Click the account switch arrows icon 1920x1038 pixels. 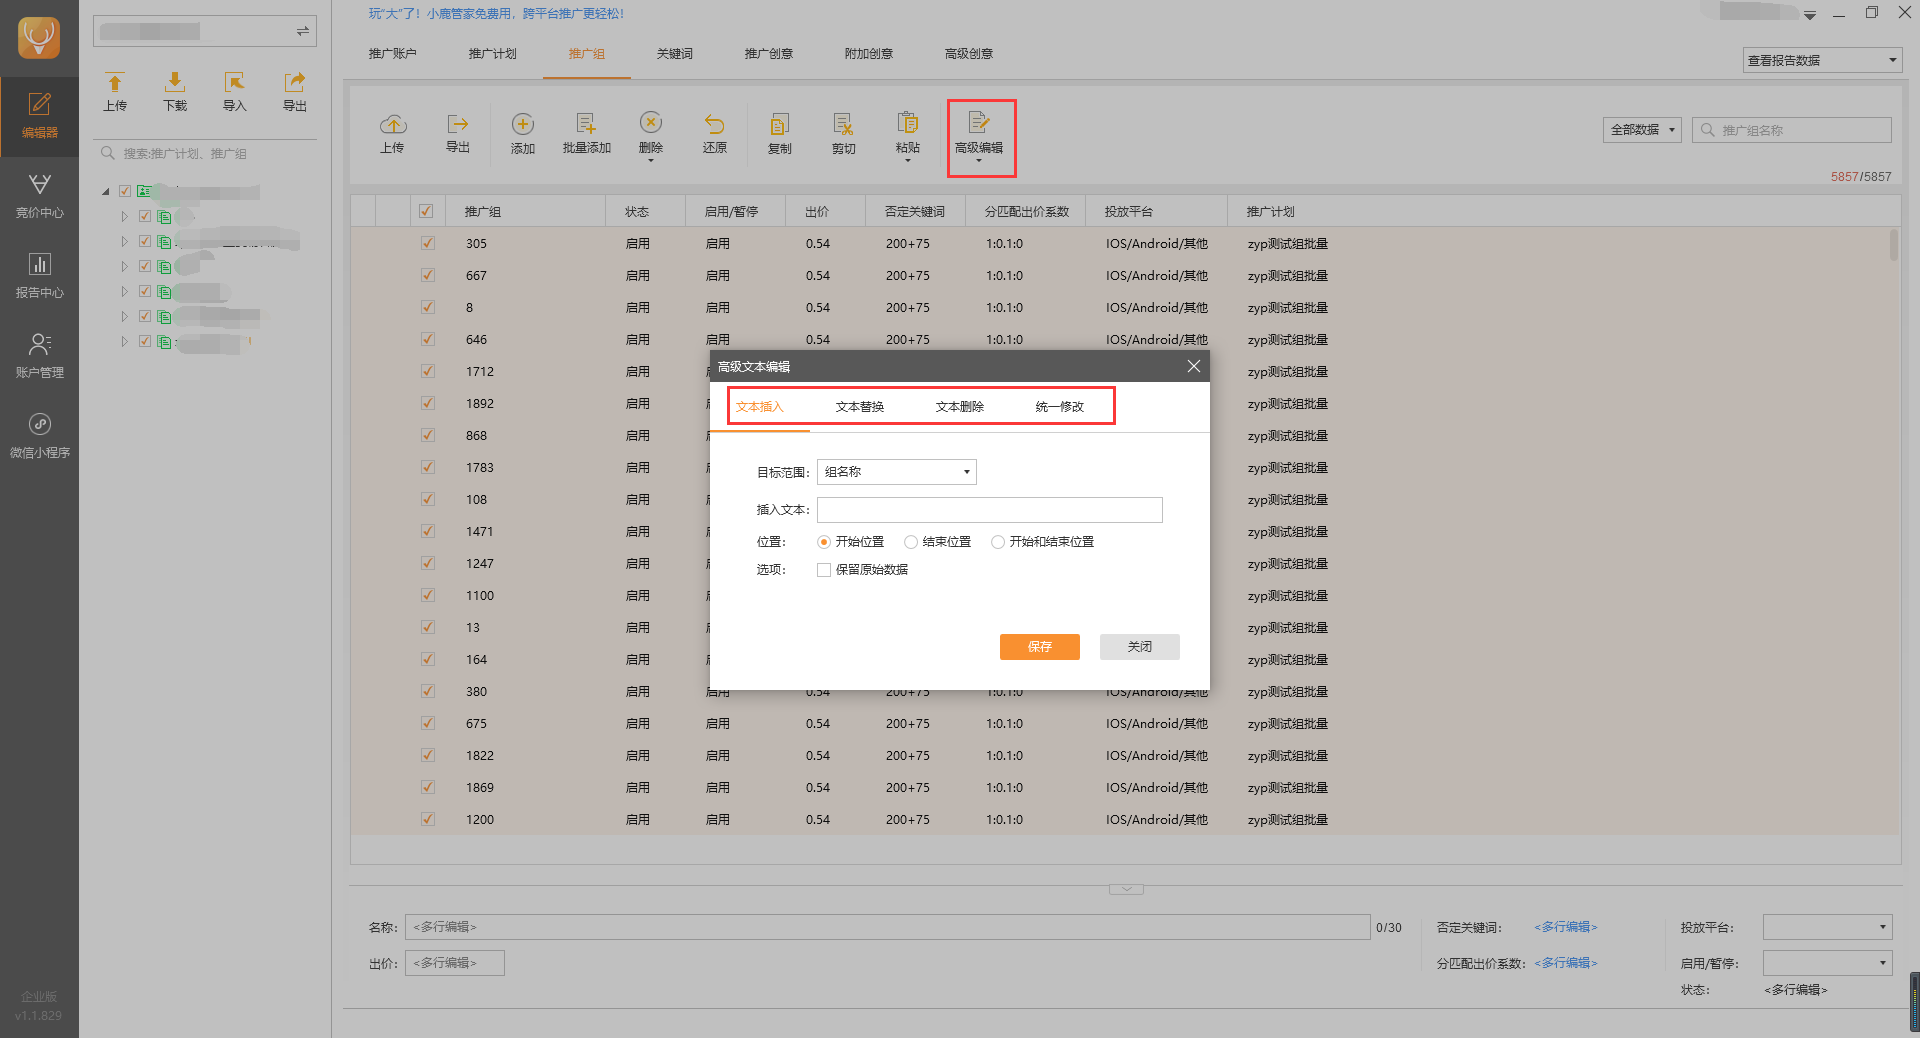click(x=303, y=32)
